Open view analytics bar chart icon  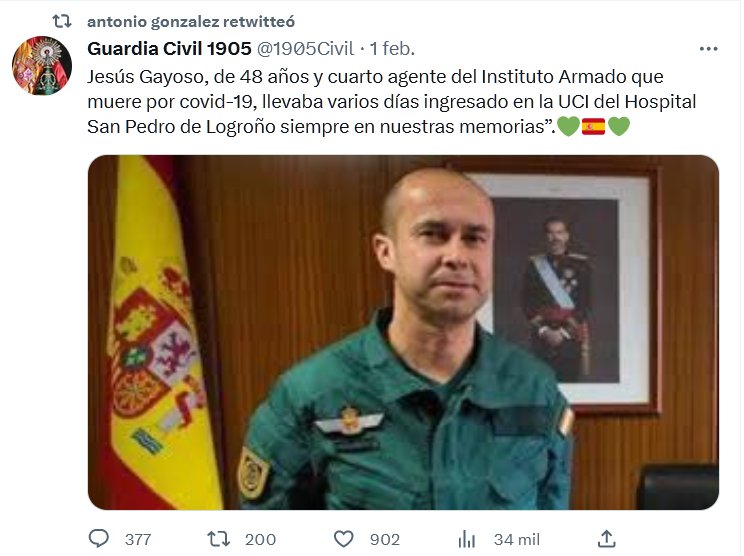coord(467,539)
